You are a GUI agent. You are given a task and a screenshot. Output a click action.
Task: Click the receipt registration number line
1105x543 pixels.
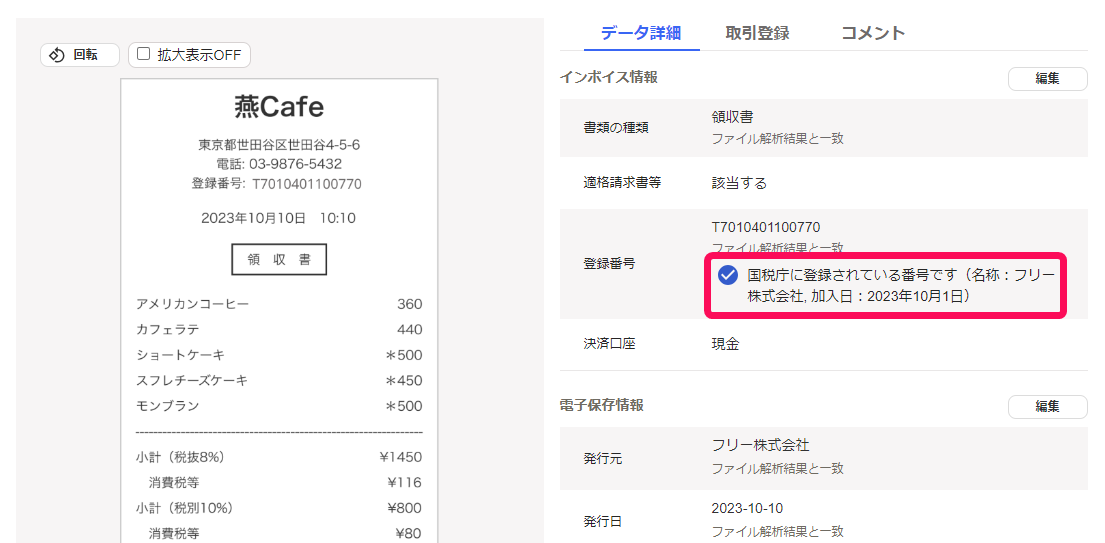point(276,184)
